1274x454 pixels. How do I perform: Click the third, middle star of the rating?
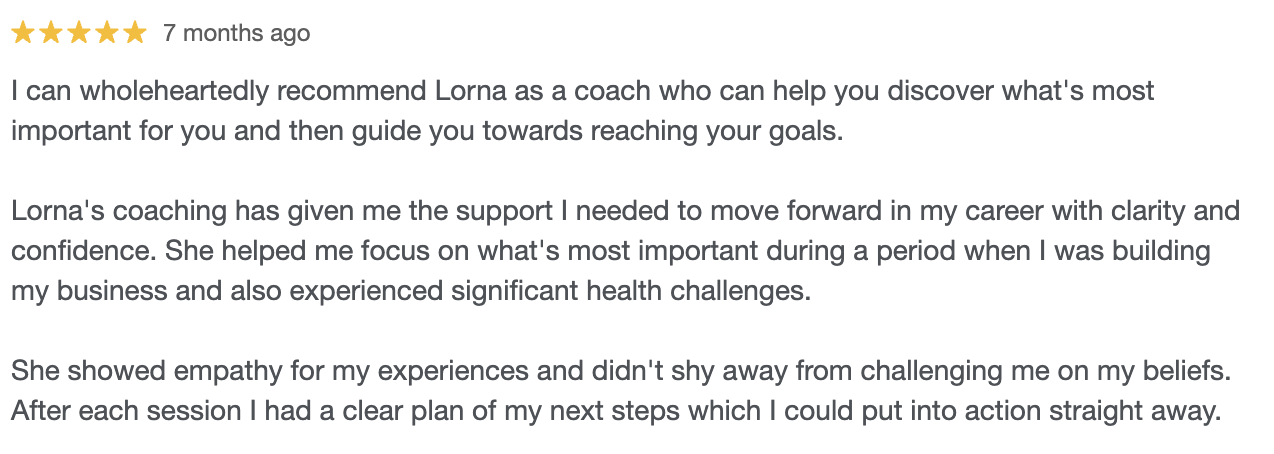point(79,34)
